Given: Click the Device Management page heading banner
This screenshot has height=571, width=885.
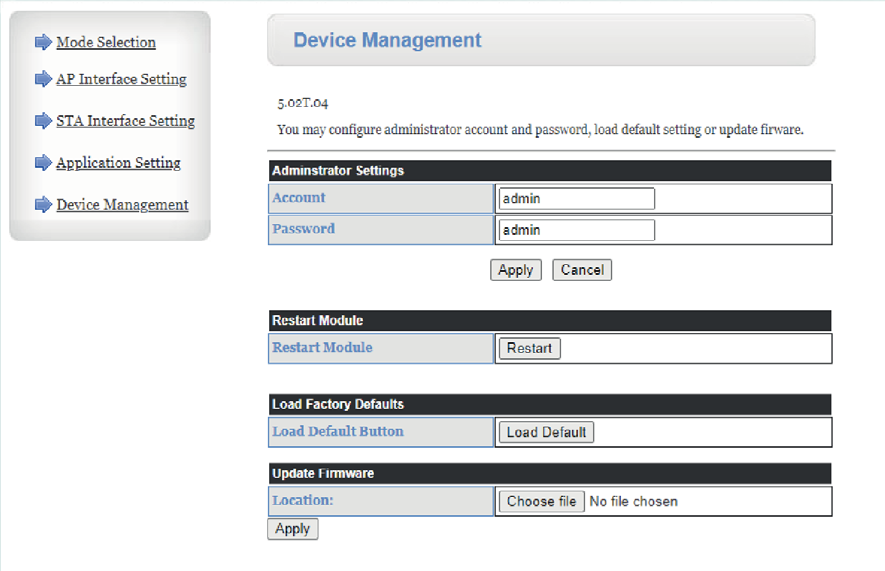Looking at the screenshot, I should 541,41.
